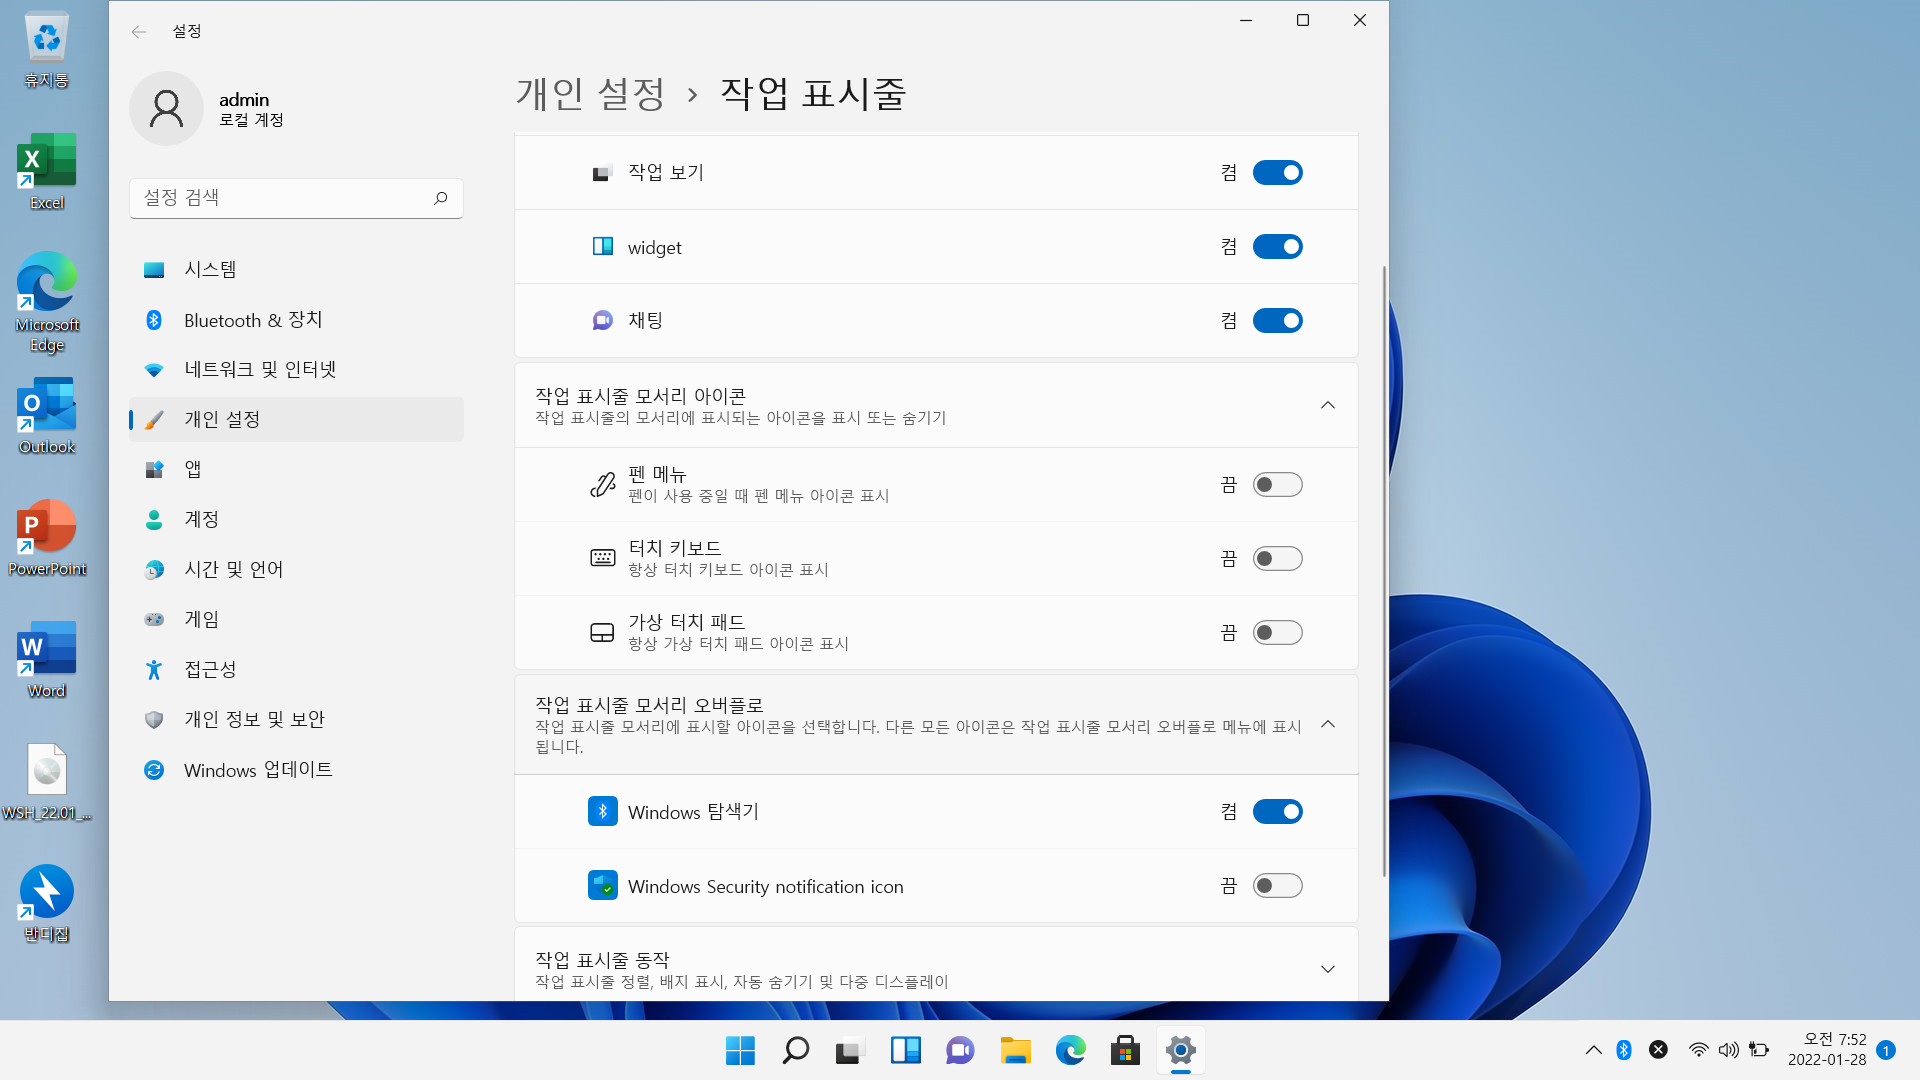Select the 휴지통 recycle bin icon
The width and height of the screenshot is (1920, 1080).
[47, 50]
